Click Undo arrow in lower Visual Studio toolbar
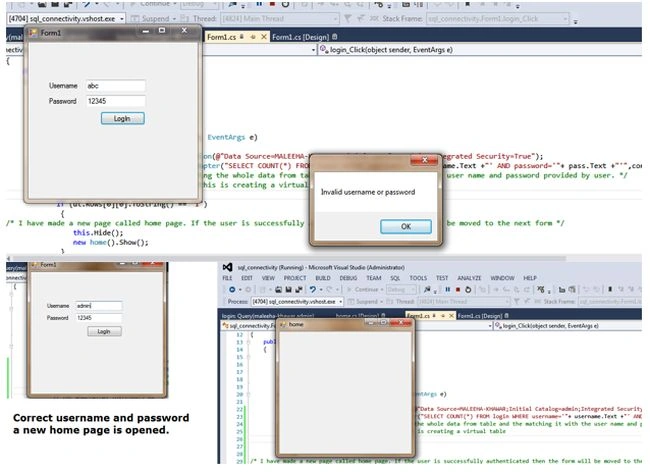This screenshot has height=472, width=650. tap(313, 290)
